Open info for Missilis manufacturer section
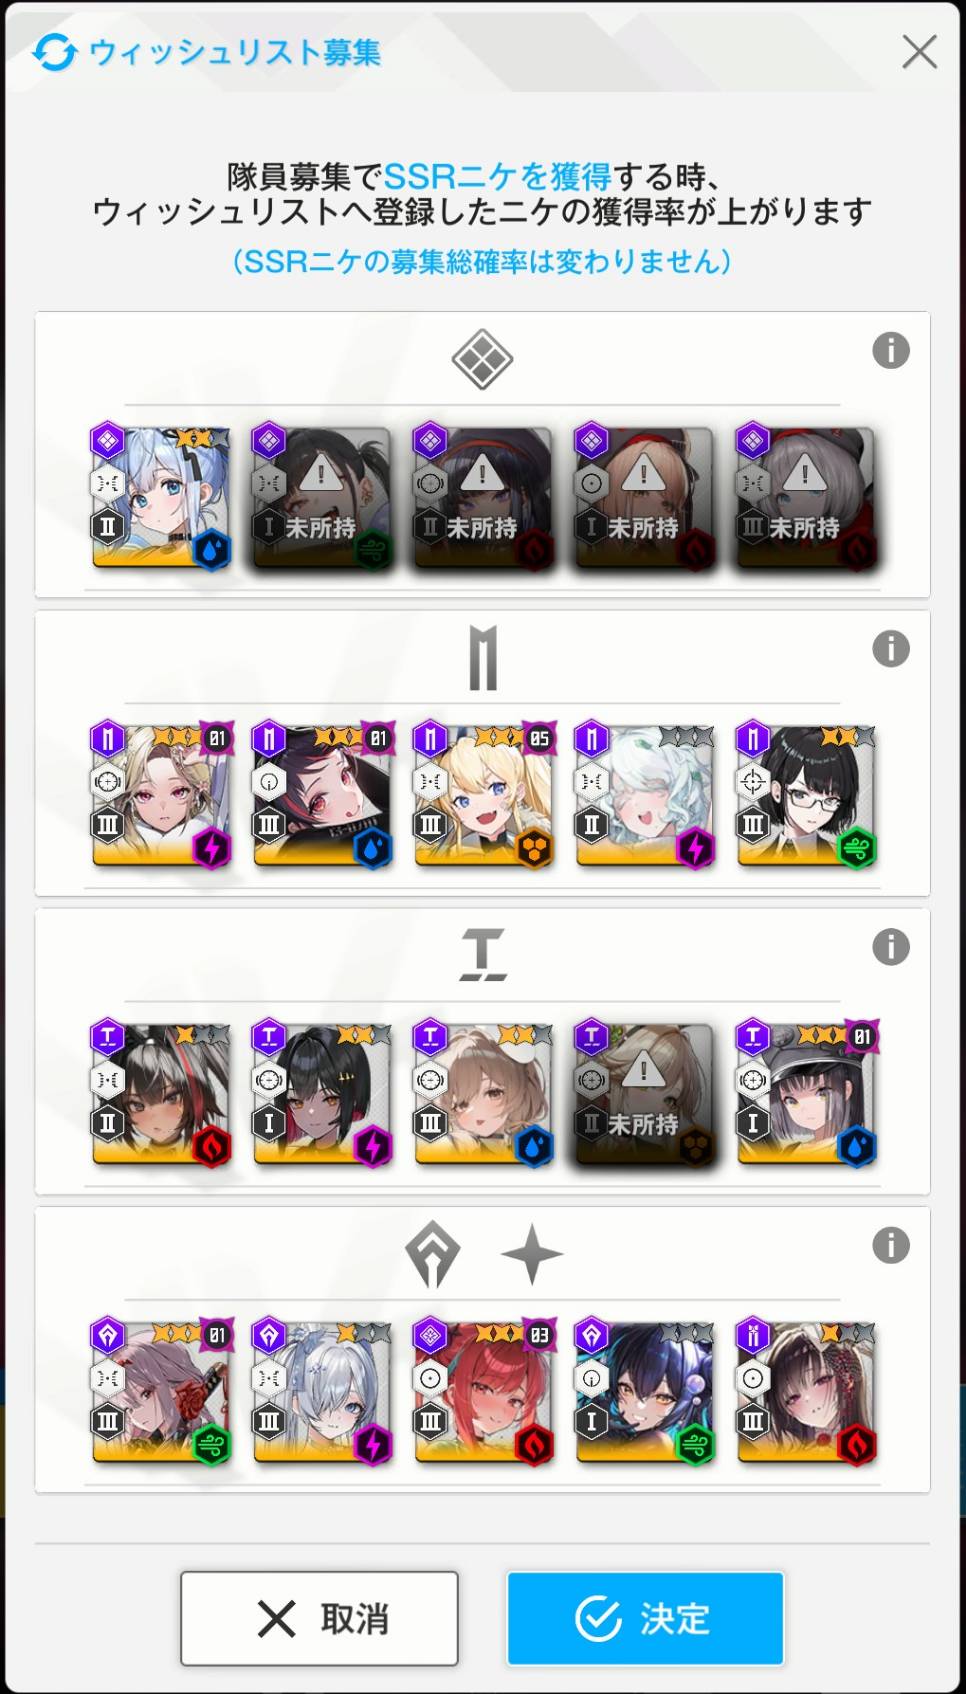 pyautogui.click(x=890, y=648)
